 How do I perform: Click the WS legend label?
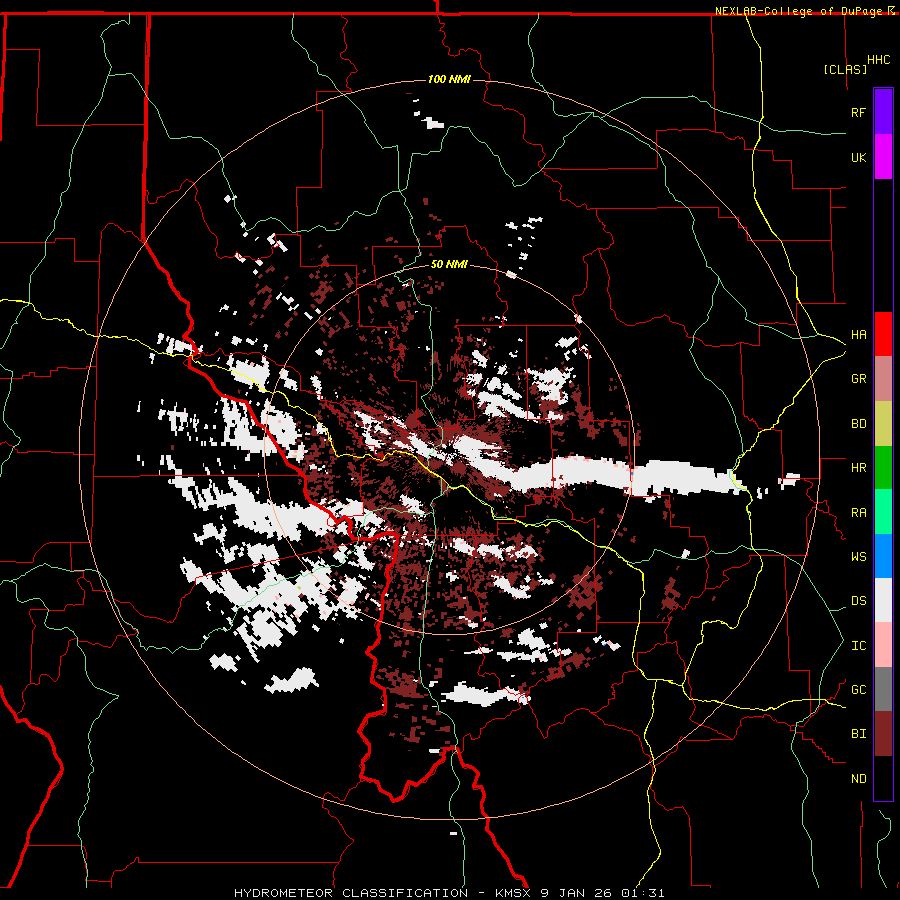[858, 557]
